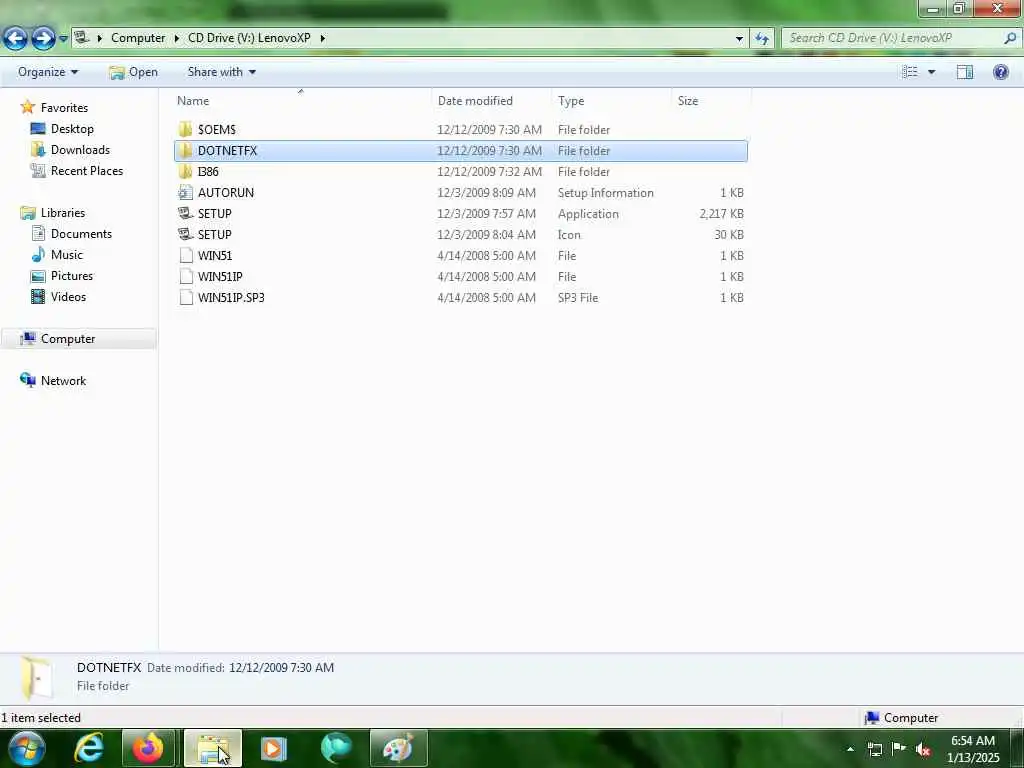The height and width of the screenshot is (768, 1024).
Task: Go forward using the Forward arrow button
Action: point(43,39)
